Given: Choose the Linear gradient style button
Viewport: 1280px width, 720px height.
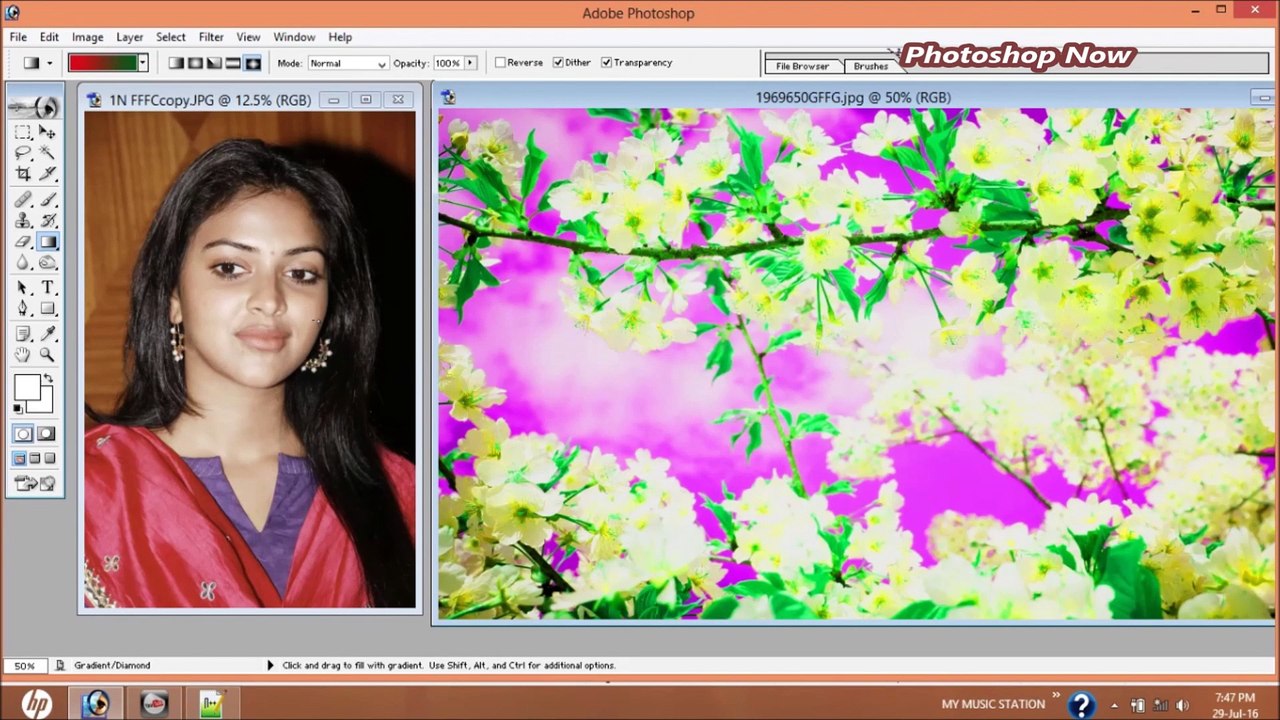Looking at the screenshot, I should (176, 63).
